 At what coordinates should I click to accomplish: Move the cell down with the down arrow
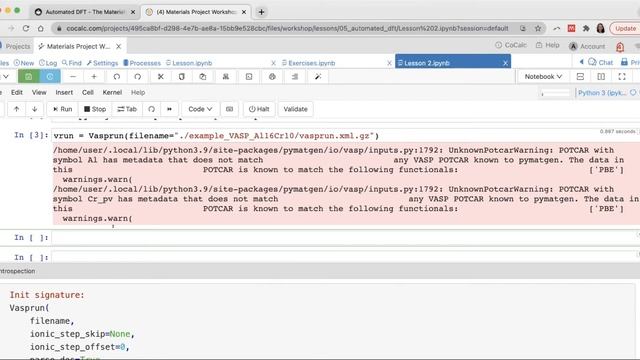[x=35, y=109]
